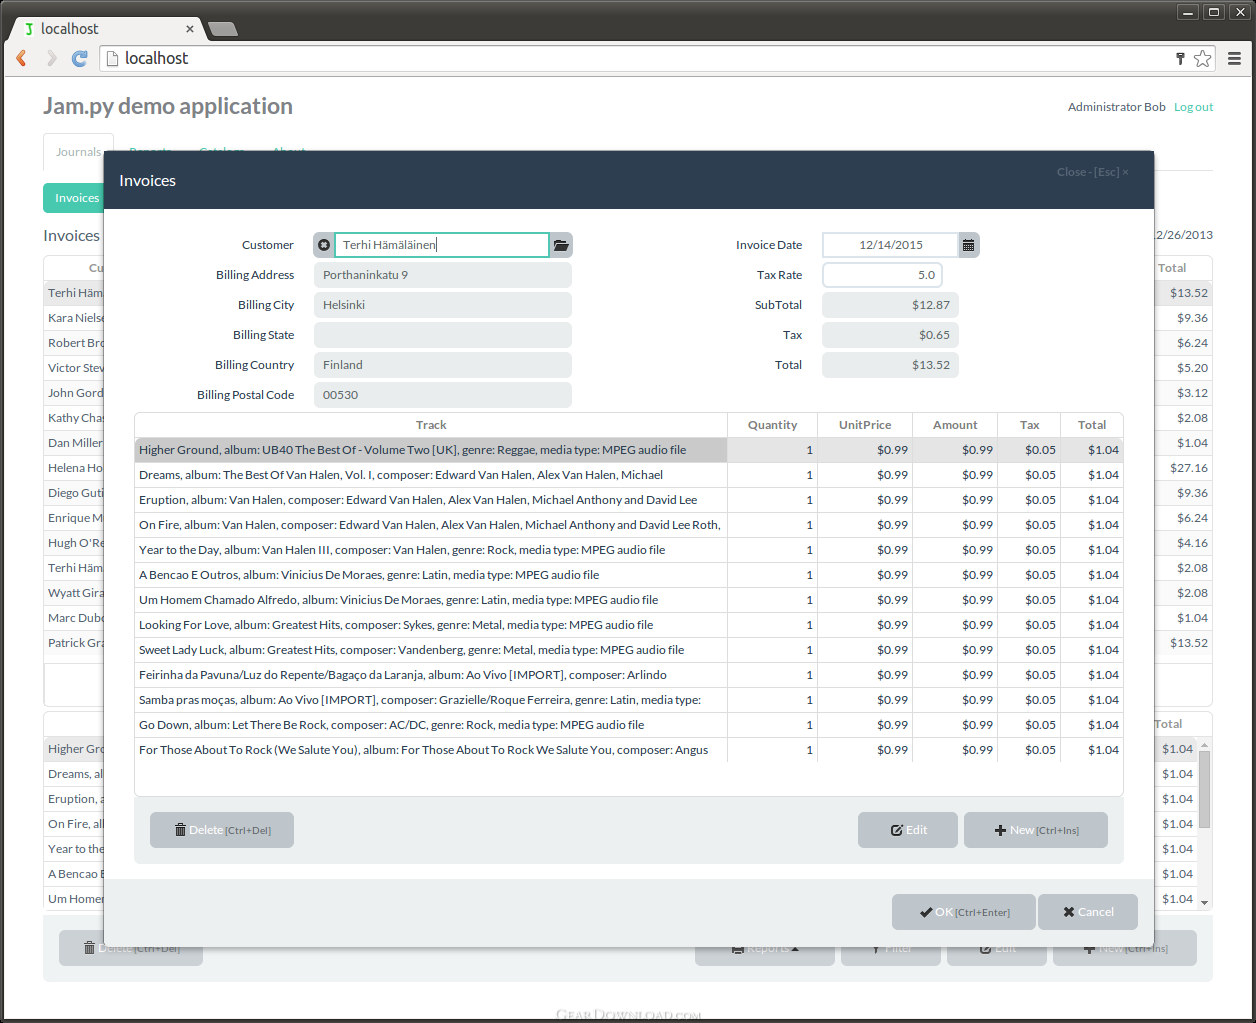This screenshot has width=1256, height=1023.
Task: Open customer lookup folder icon
Action: click(x=561, y=245)
